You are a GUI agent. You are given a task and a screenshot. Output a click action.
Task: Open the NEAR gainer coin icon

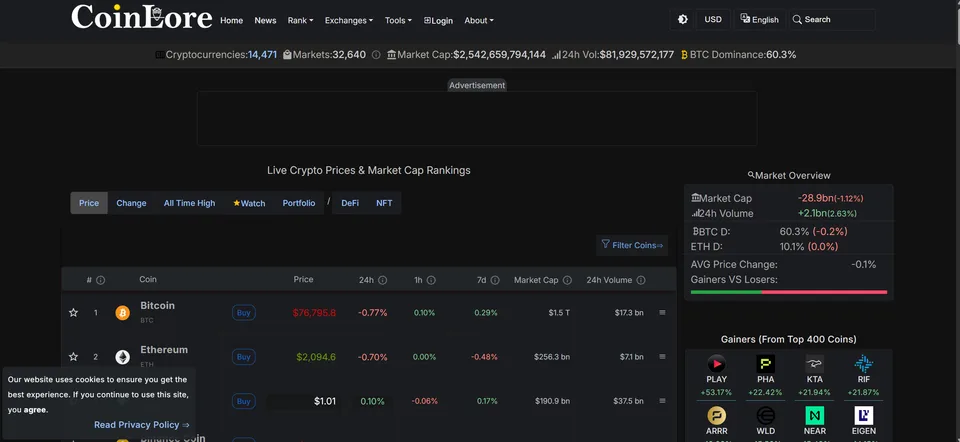point(814,416)
